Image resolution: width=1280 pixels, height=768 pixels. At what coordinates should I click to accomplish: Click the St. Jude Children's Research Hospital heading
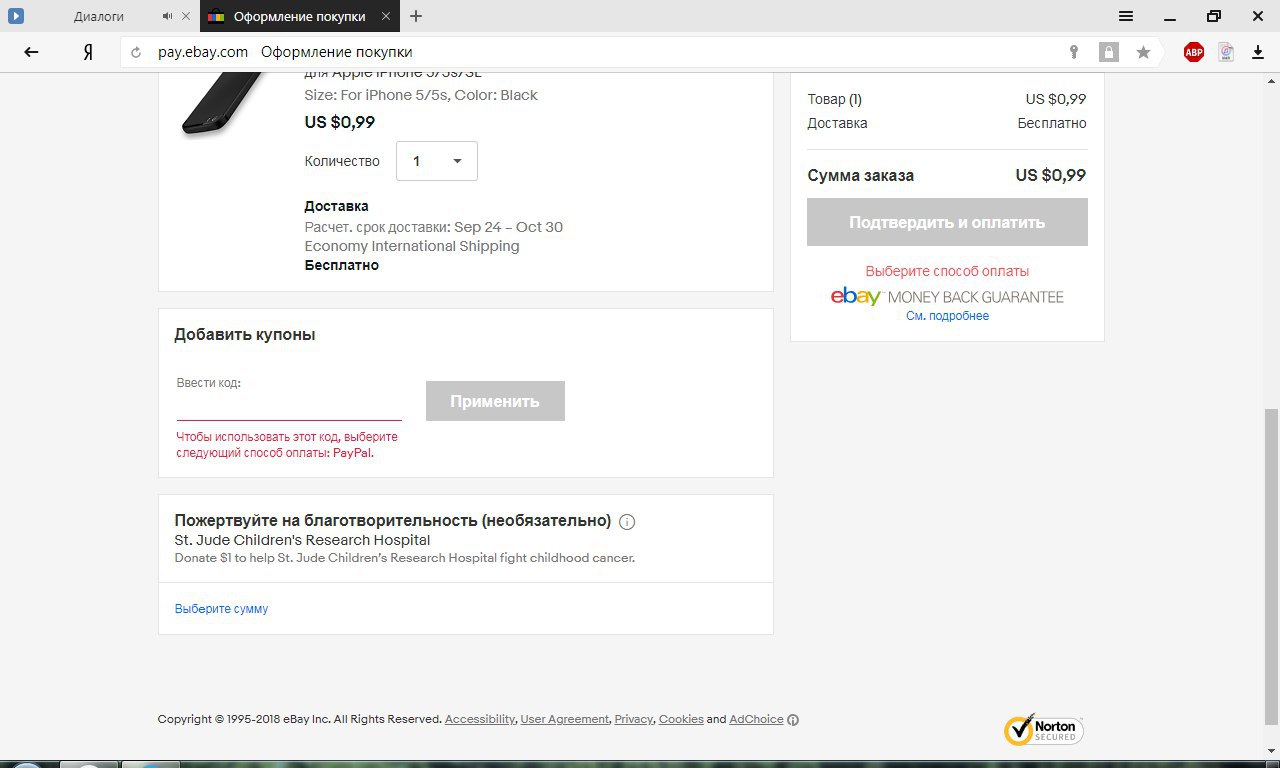tap(302, 540)
